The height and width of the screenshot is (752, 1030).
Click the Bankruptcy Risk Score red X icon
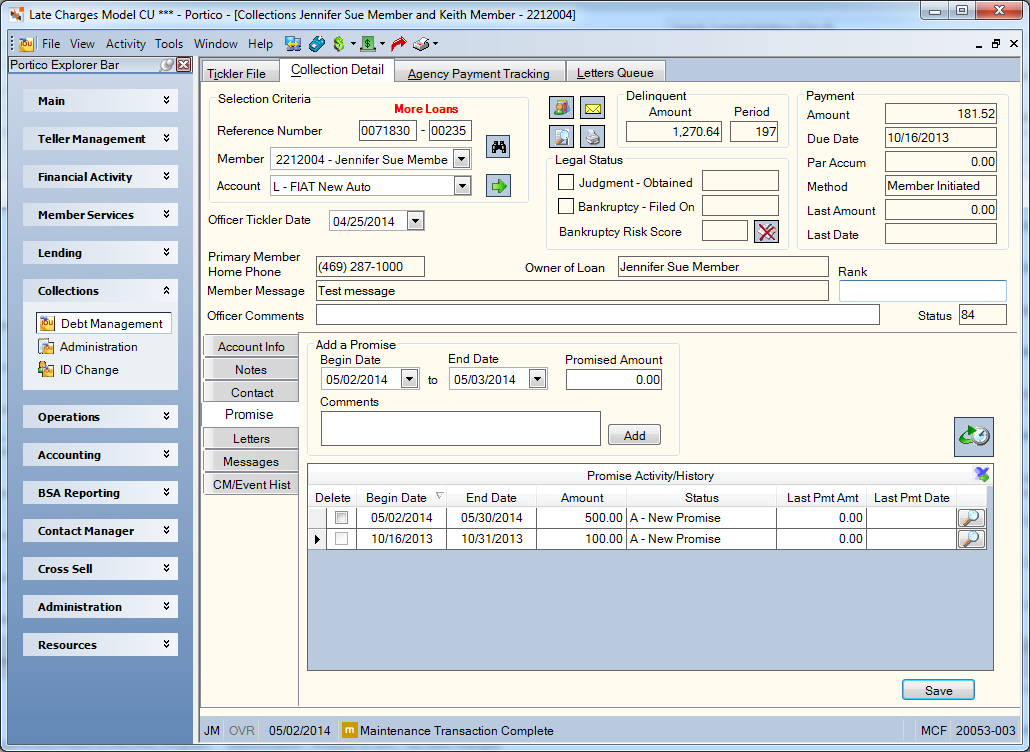pos(766,231)
